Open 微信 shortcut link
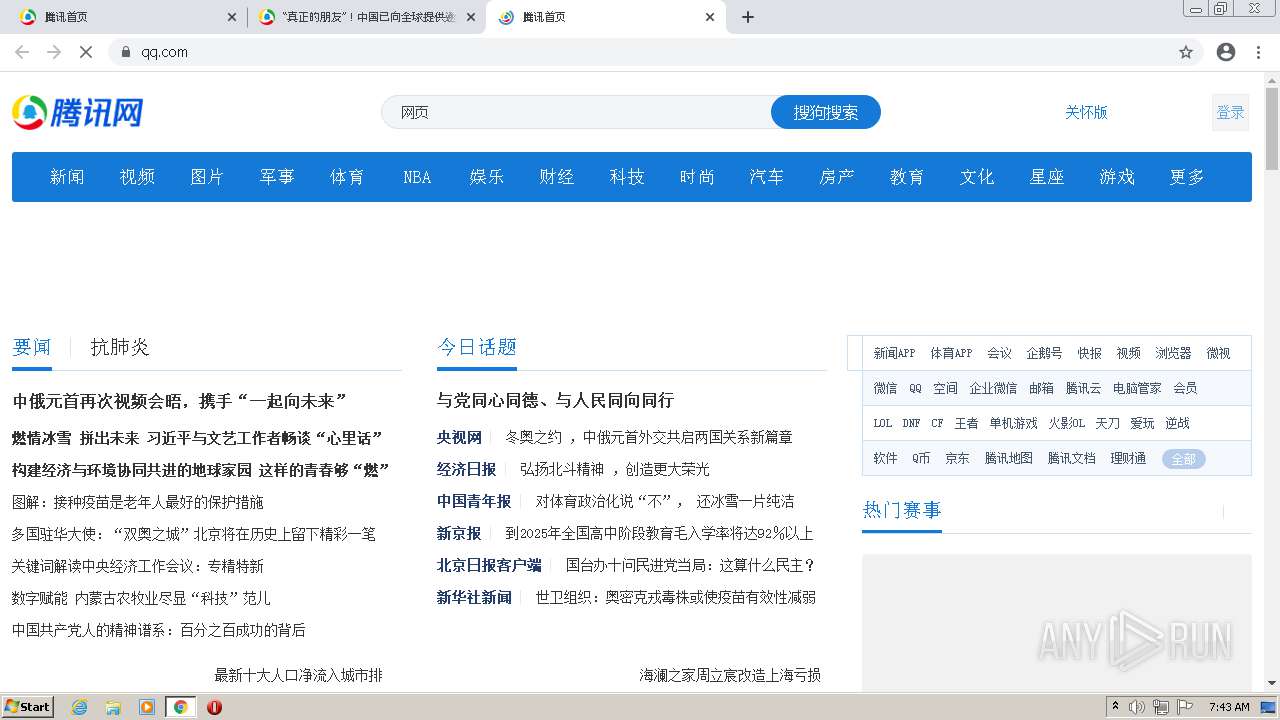Viewport: 1280px width, 720px height. 885,388
